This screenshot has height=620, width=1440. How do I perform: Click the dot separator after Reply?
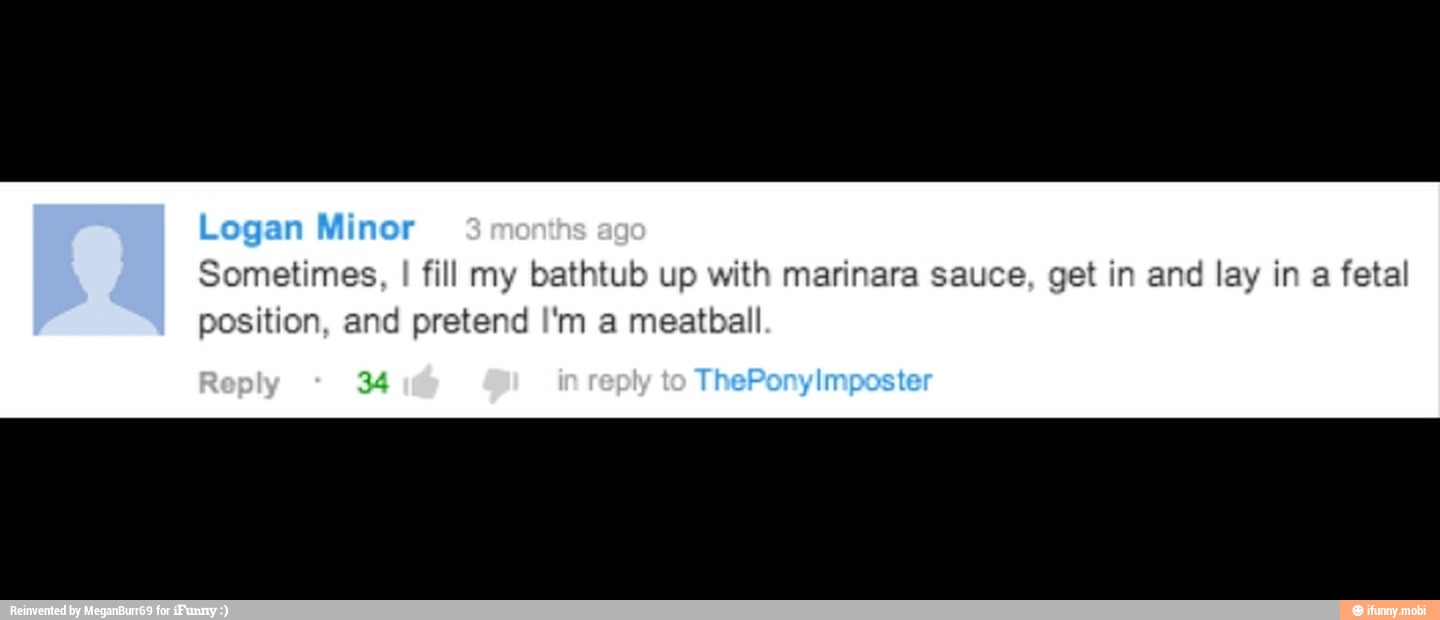[317, 380]
